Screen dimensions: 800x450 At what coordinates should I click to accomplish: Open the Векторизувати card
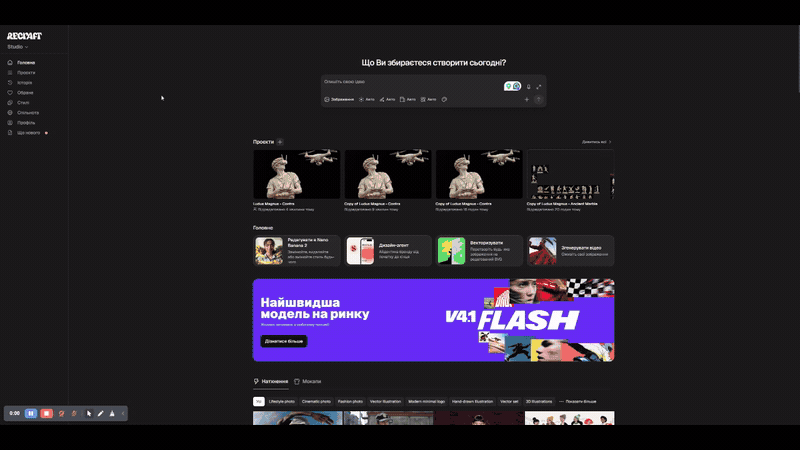pos(479,251)
